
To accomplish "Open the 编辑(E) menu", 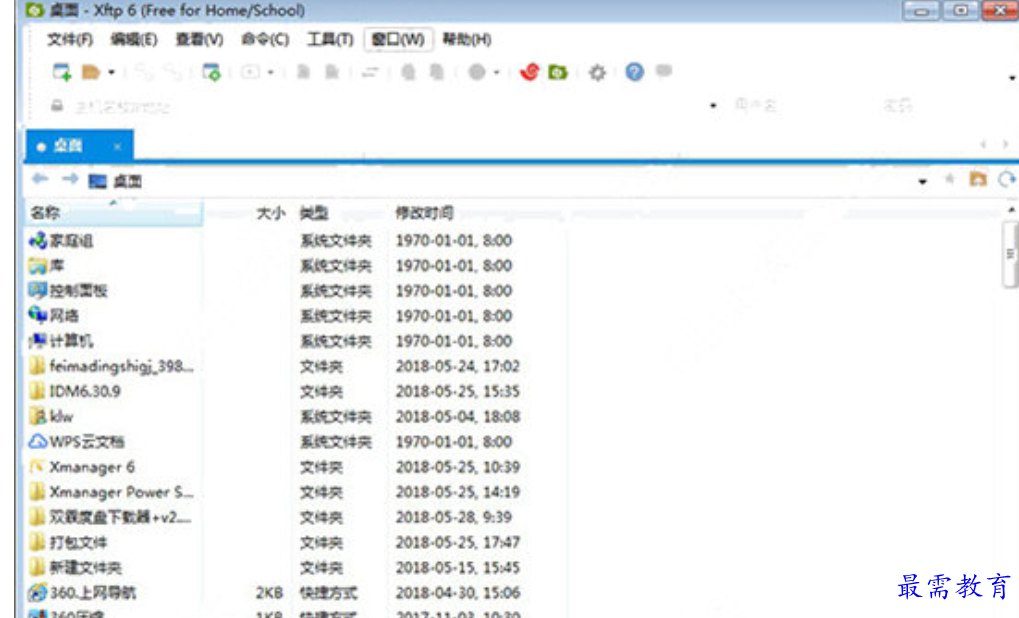I will pyautogui.click(x=134, y=40).
